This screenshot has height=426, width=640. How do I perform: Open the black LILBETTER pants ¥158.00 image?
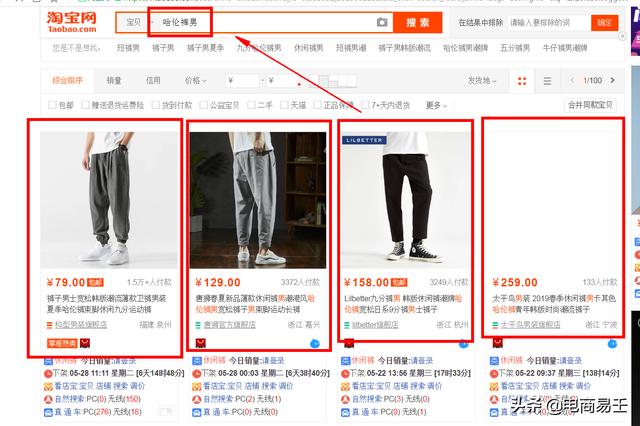tap(407, 200)
